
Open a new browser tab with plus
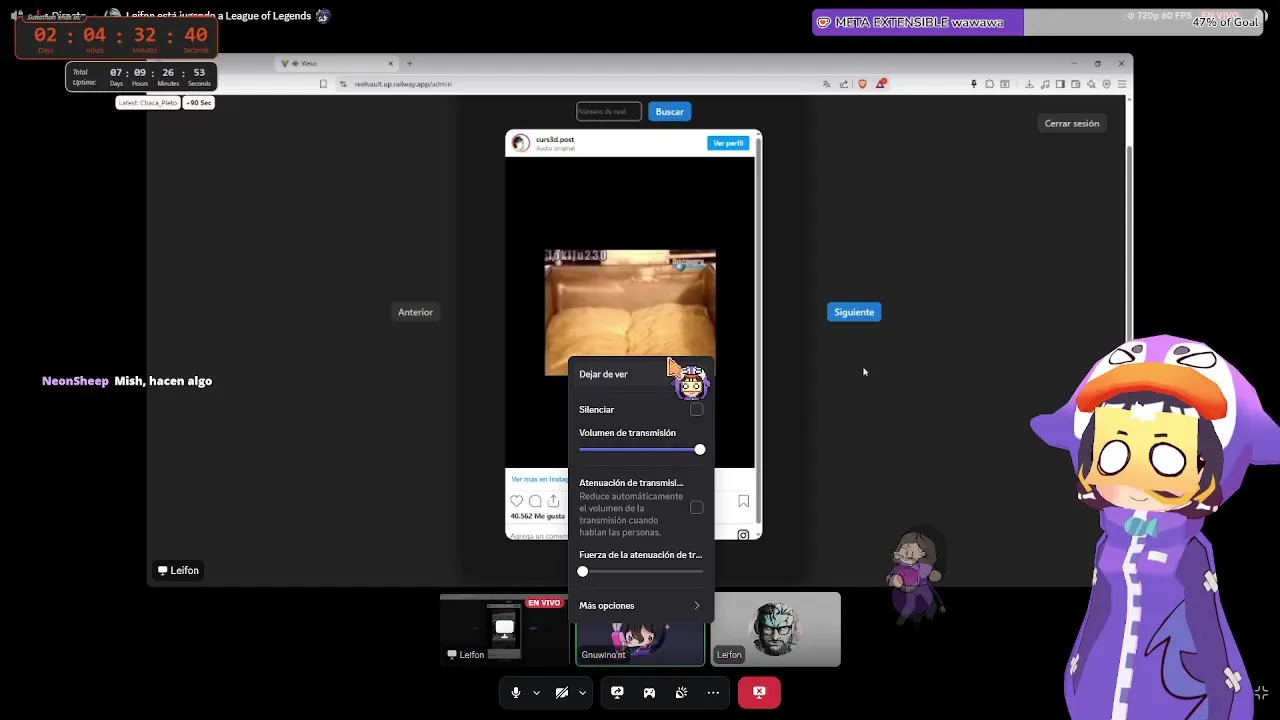[409, 63]
